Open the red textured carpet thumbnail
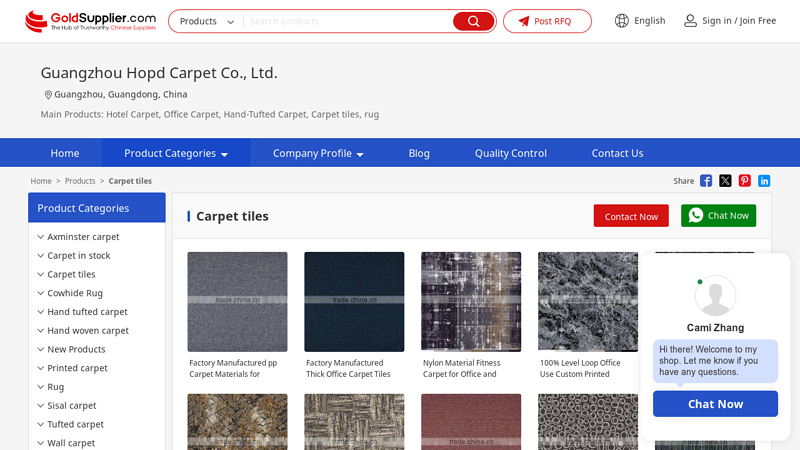 click(471, 422)
